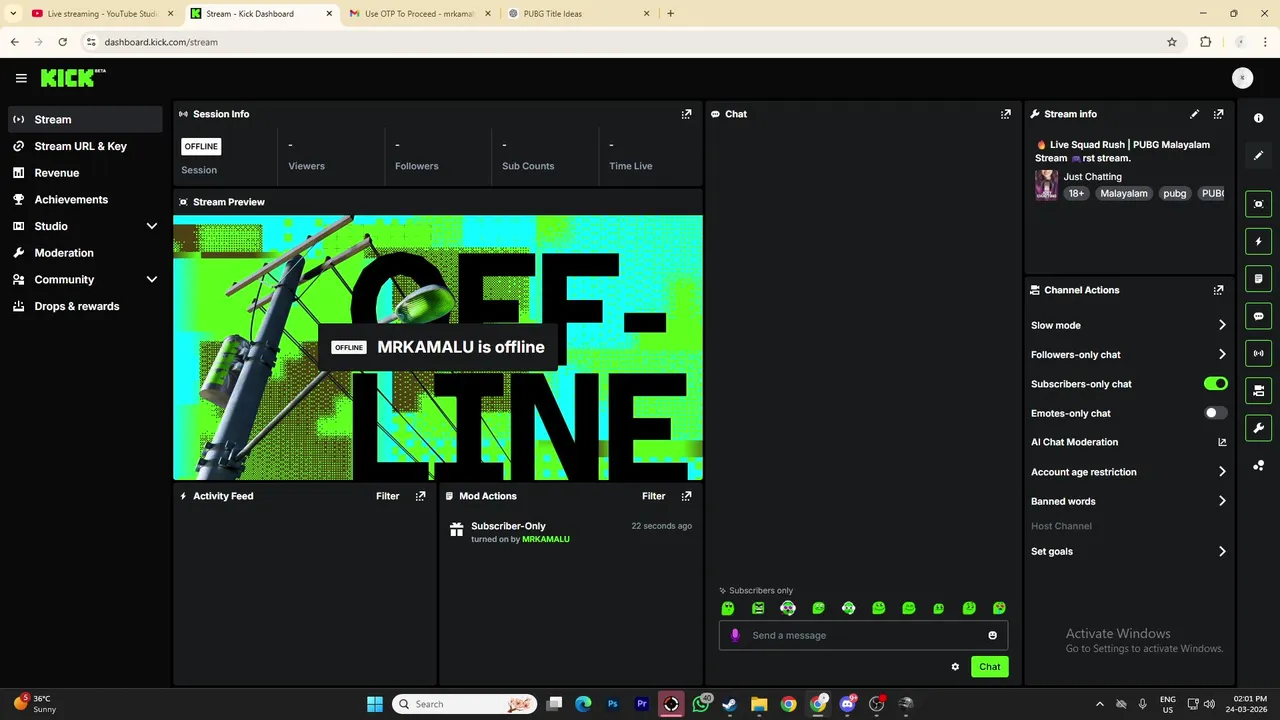
Task: Open Revenue in sidebar
Action: pyautogui.click(x=85, y=173)
